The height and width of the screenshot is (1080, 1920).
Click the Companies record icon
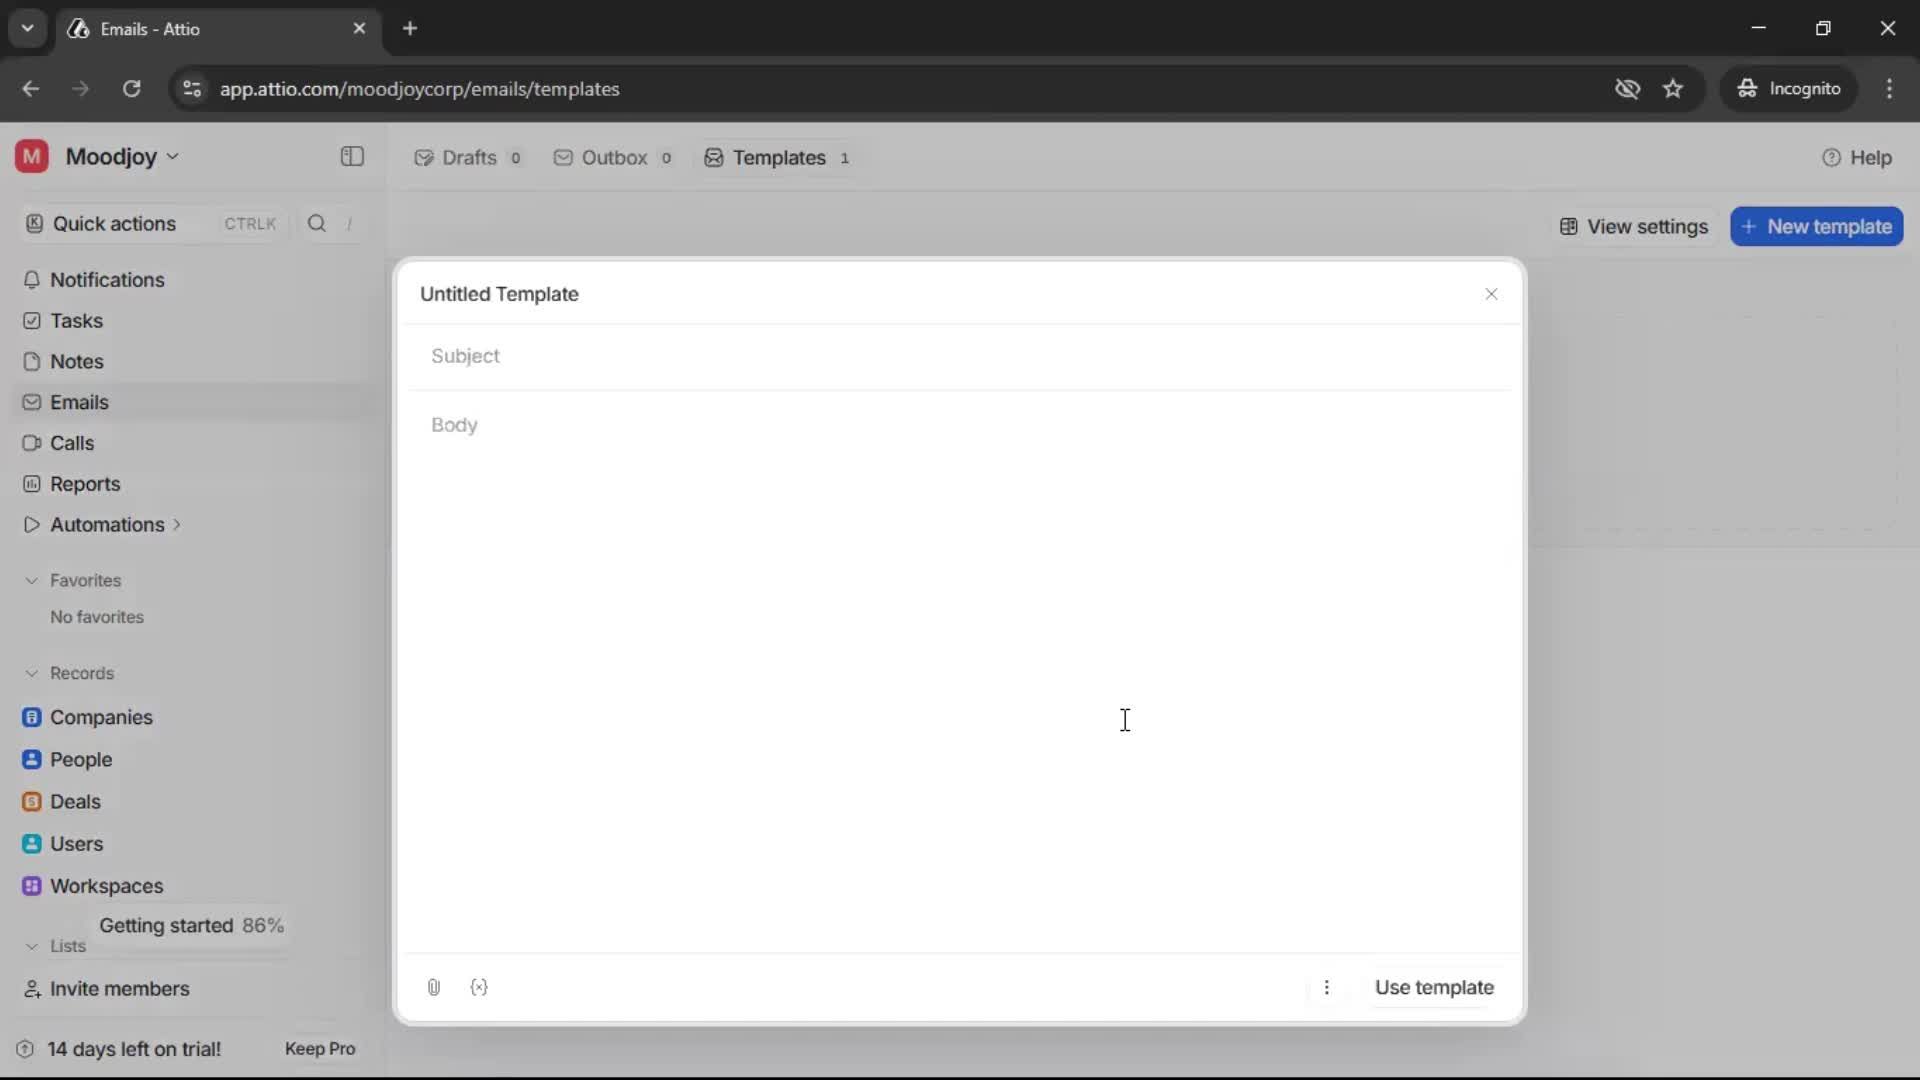click(32, 718)
